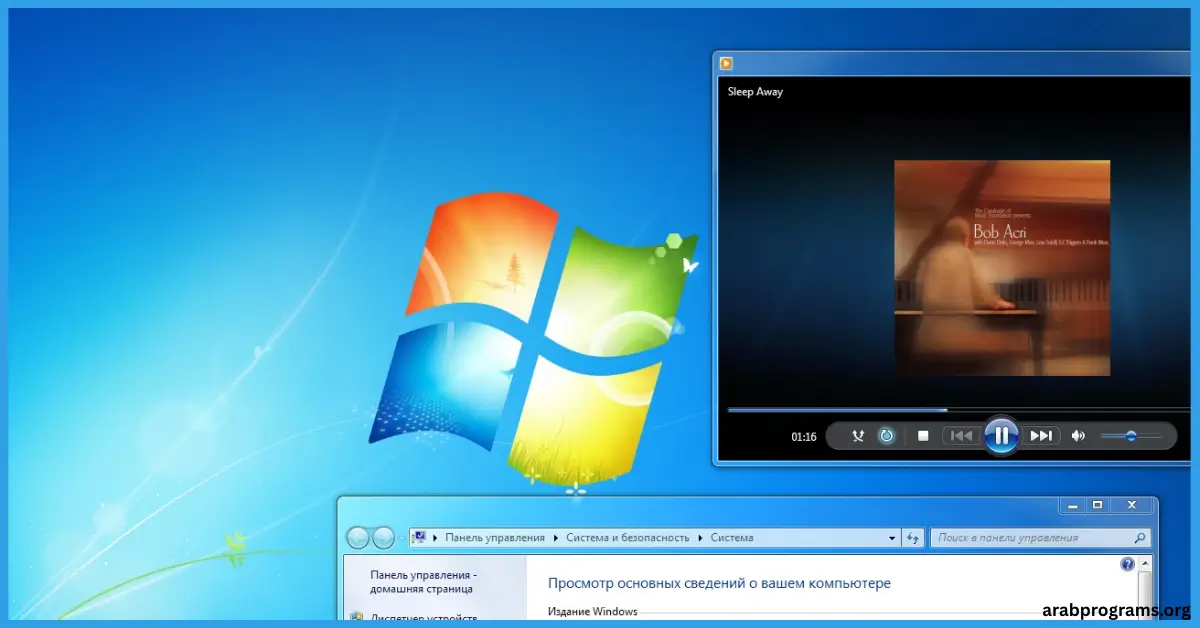Stop the song in Media Player
The image size is (1200, 628).
923,436
